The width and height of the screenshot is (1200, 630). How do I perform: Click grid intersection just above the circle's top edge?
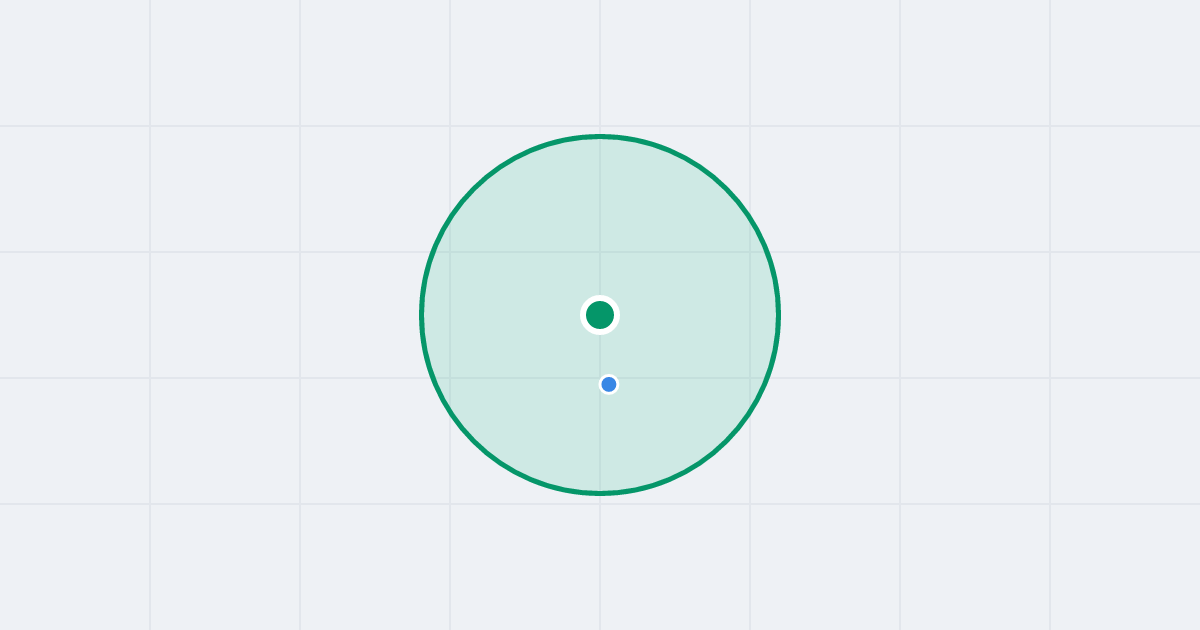[x=600, y=126]
